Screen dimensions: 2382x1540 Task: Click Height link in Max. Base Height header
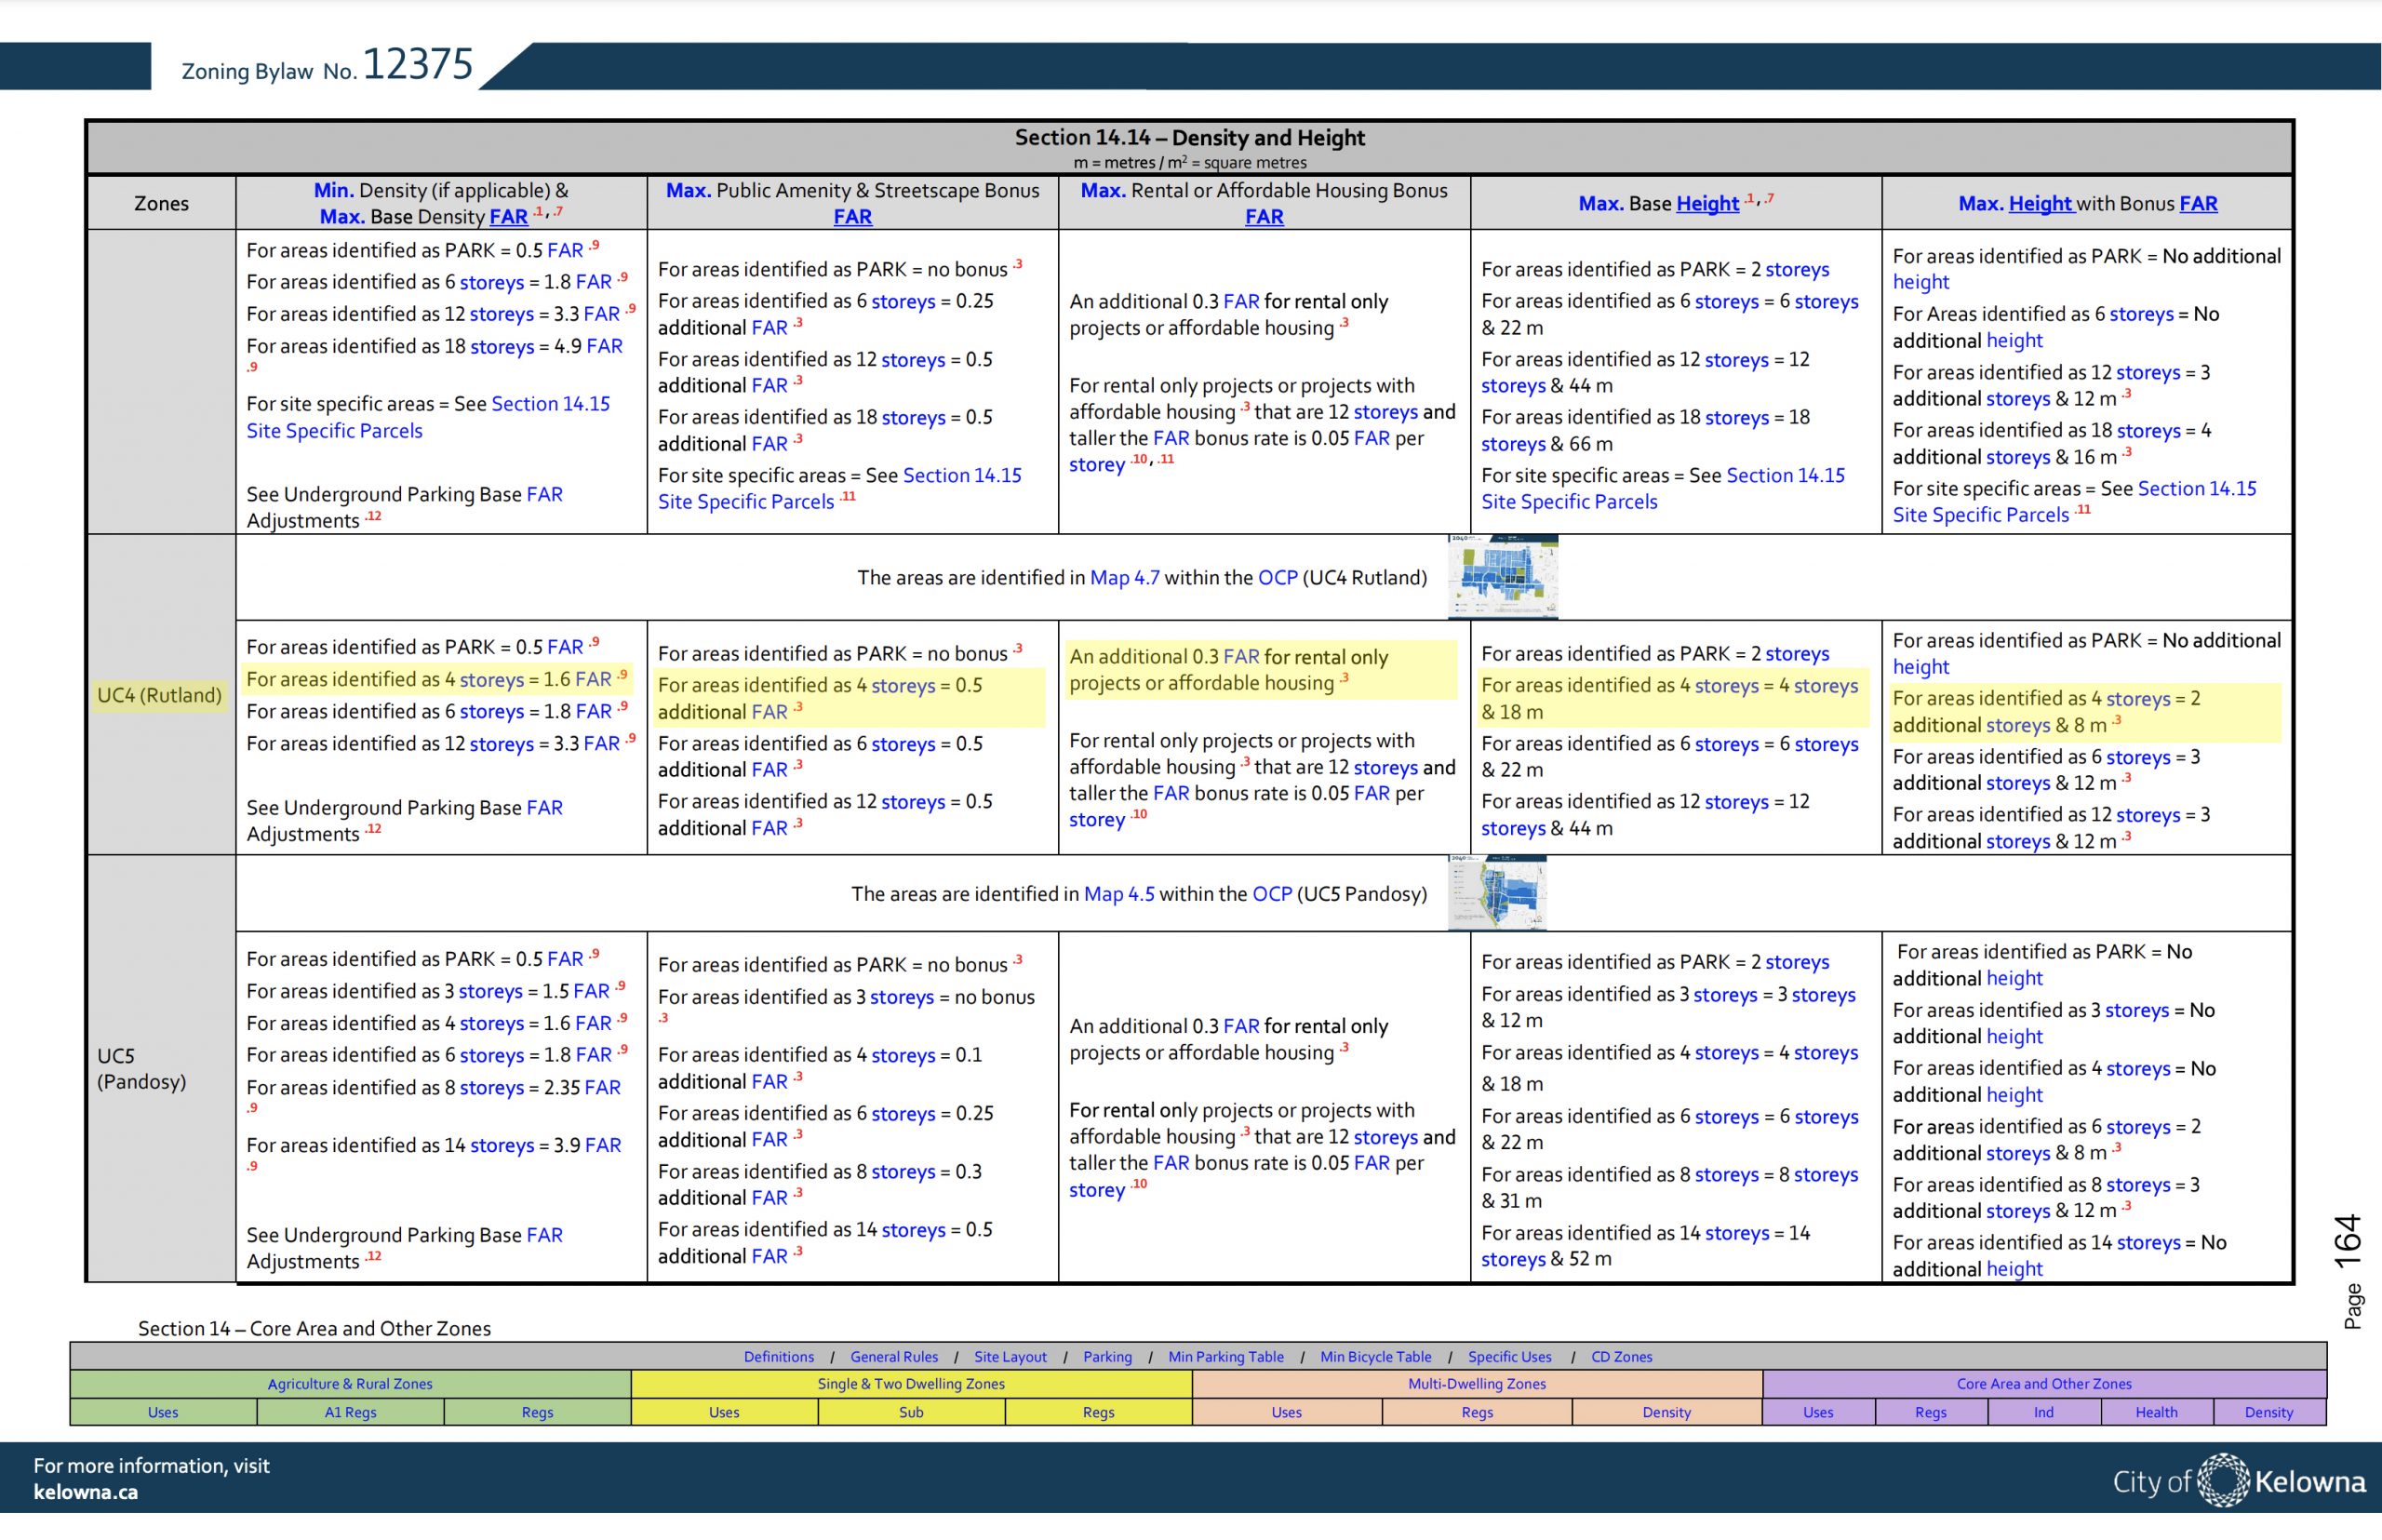[1707, 203]
